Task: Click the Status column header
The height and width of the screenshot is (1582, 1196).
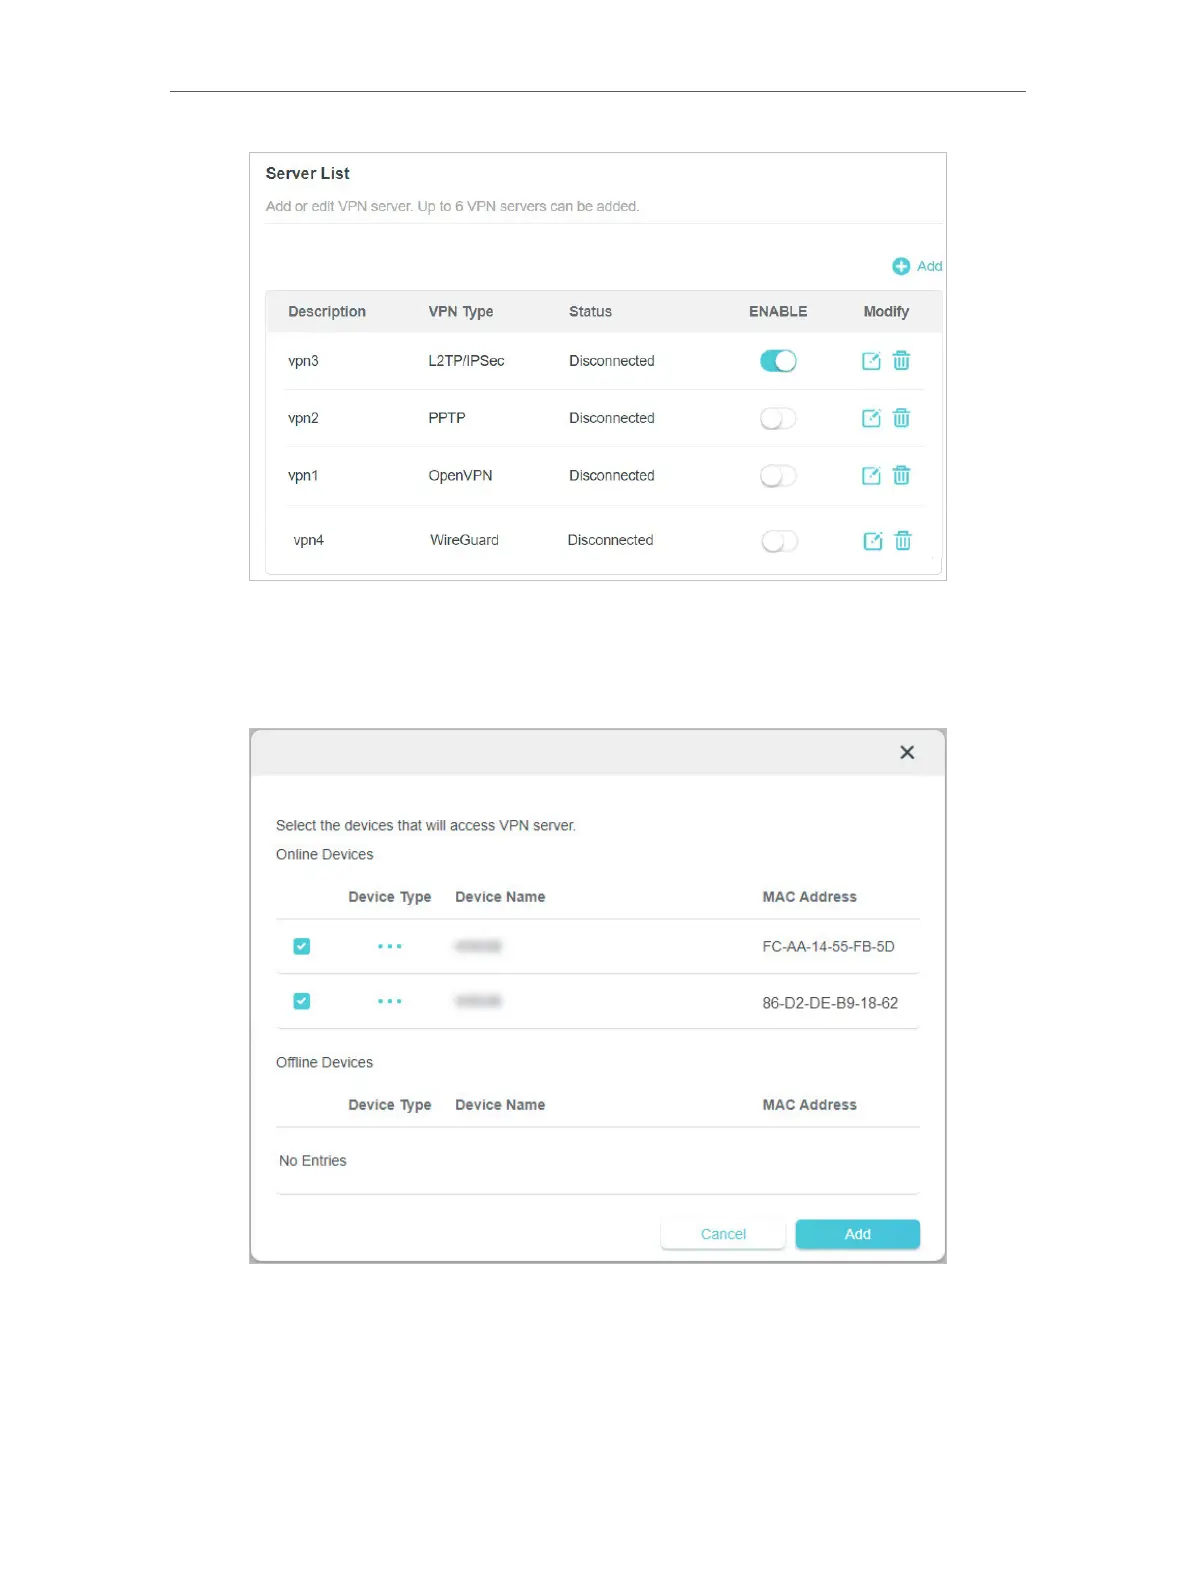Action: [590, 312]
